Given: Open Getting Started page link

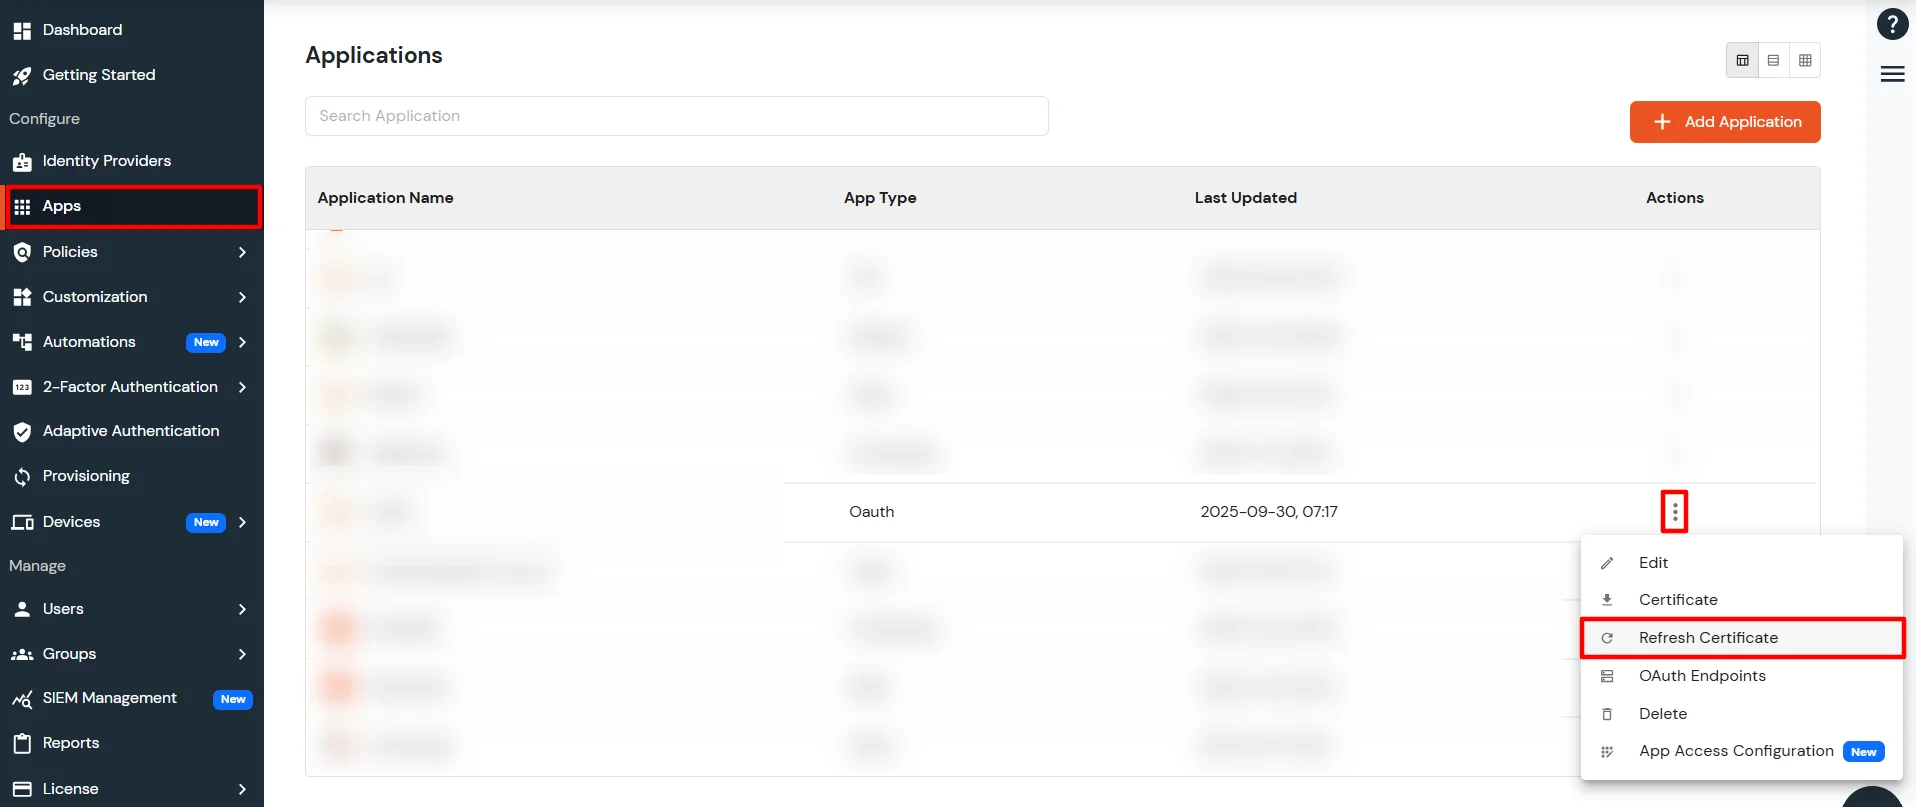Looking at the screenshot, I should click(x=99, y=75).
